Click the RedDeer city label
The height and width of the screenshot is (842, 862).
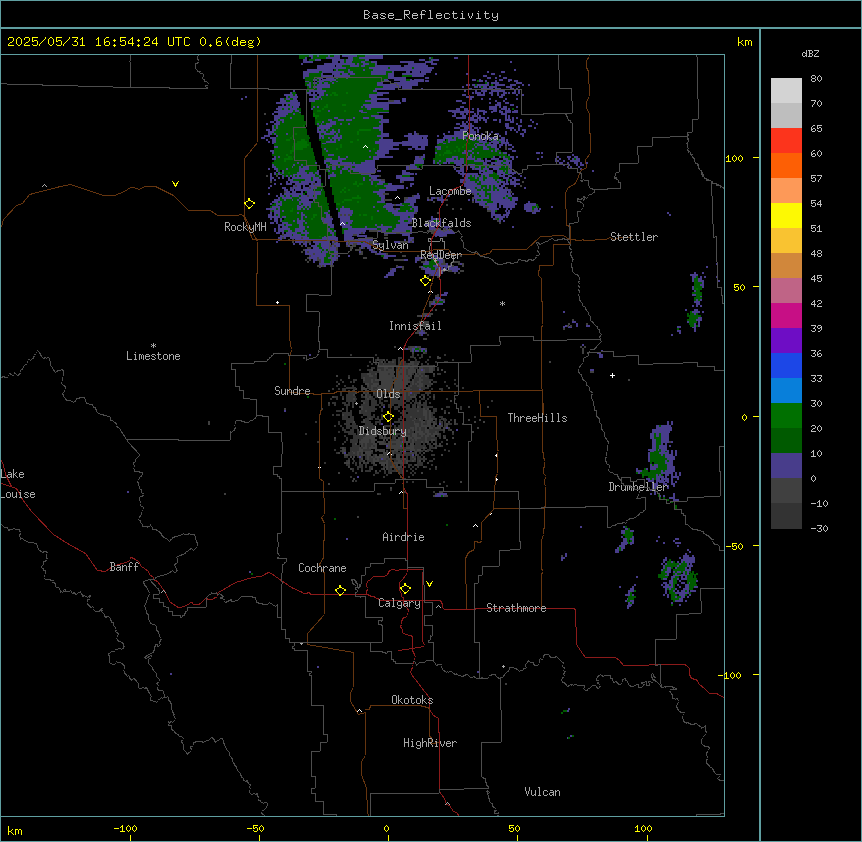[x=441, y=255]
